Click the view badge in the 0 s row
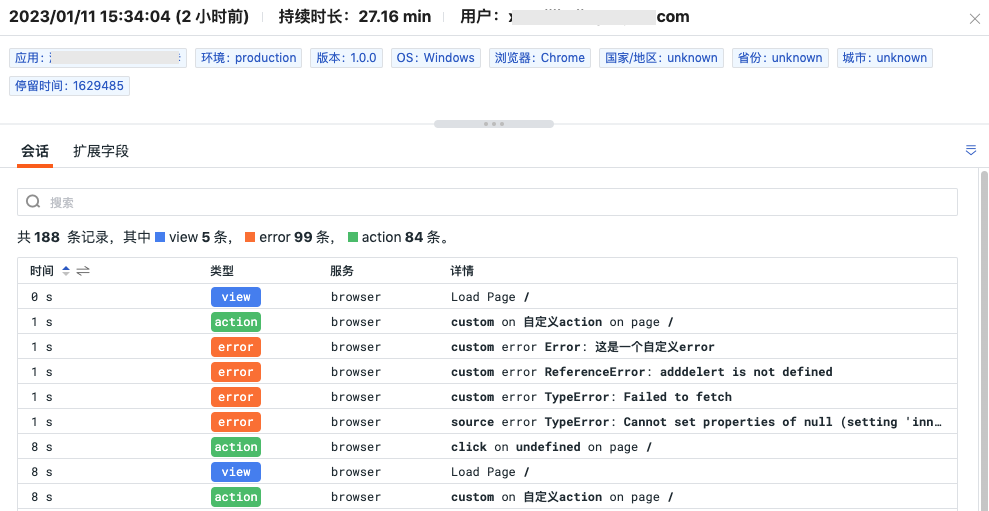989x511 pixels. coord(236,297)
